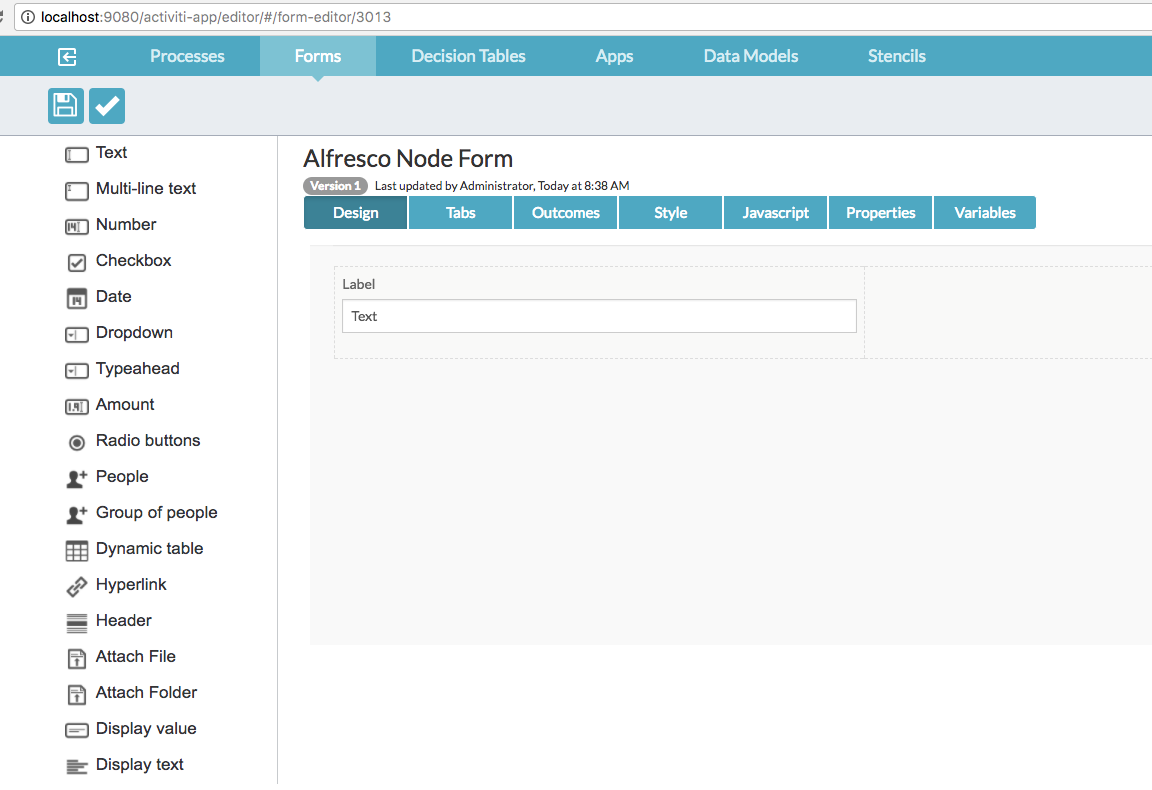Viewport: 1152px width, 790px height.
Task: Click the Text input field on canvas
Action: tap(600, 316)
